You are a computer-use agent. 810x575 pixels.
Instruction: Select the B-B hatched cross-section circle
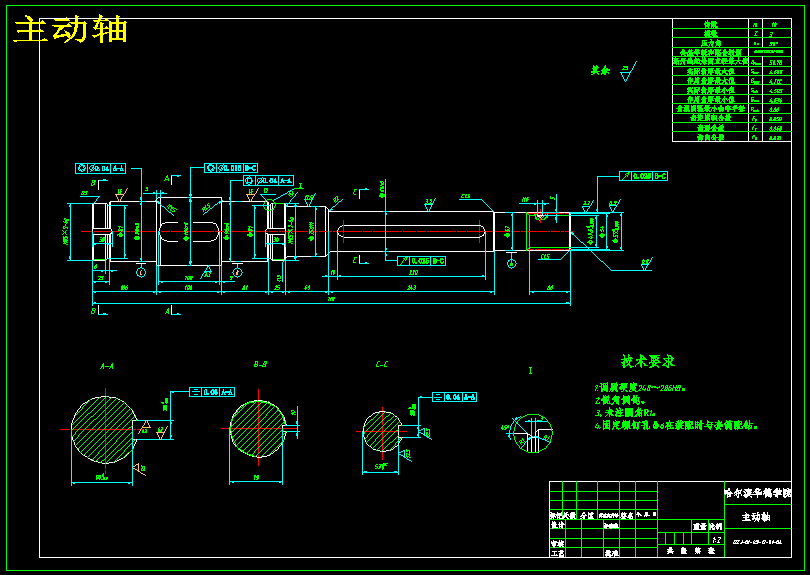click(x=258, y=429)
